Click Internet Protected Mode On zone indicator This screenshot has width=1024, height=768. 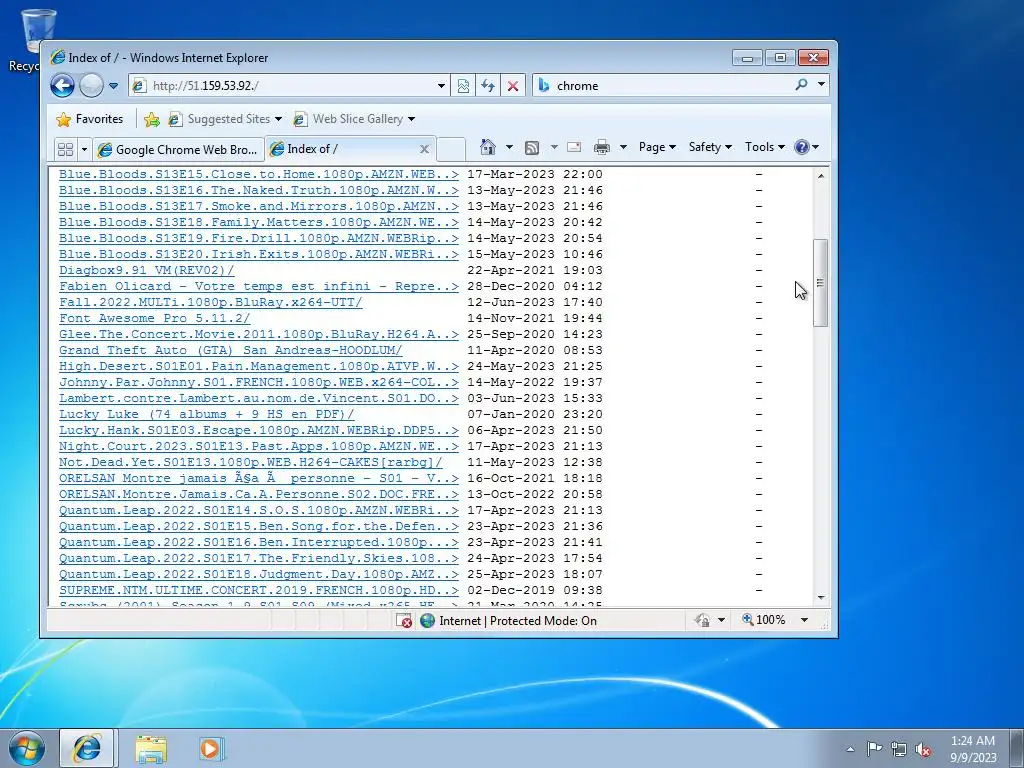click(x=509, y=620)
